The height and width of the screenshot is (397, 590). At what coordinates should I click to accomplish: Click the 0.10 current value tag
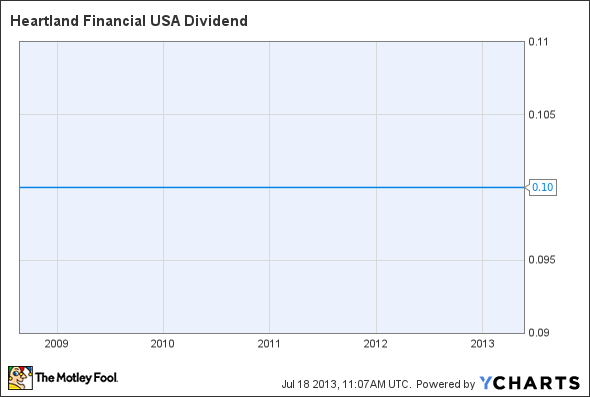(x=540, y=187)
